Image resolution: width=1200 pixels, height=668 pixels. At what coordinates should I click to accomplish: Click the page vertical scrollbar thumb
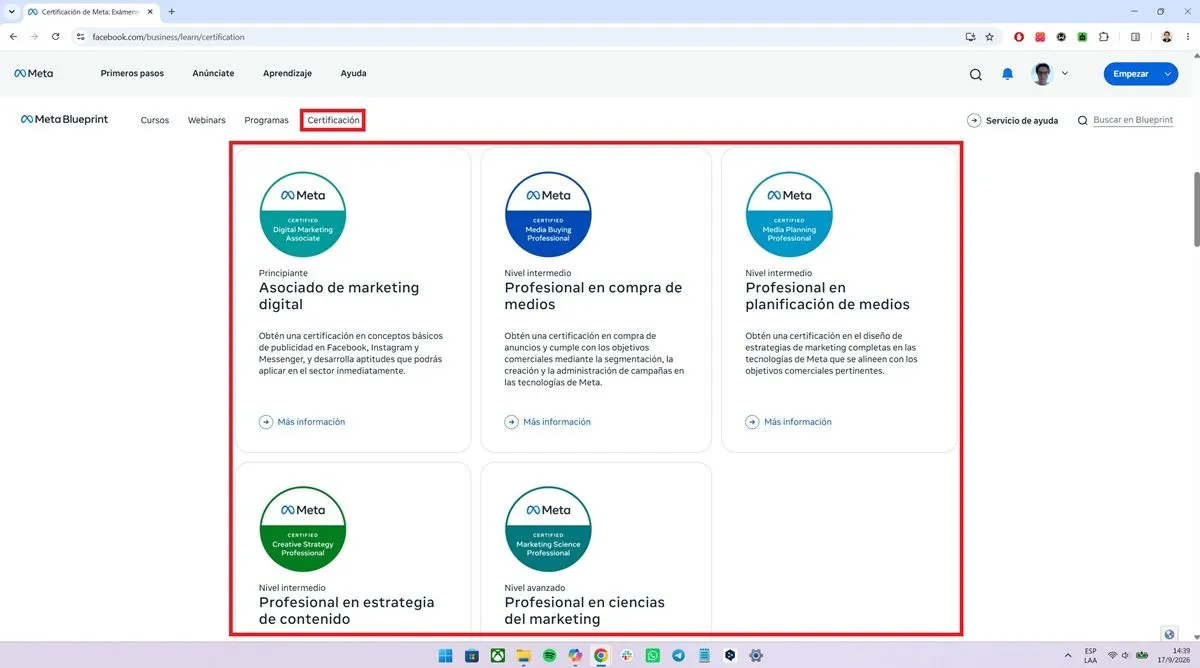click(x=1196, y=208)
